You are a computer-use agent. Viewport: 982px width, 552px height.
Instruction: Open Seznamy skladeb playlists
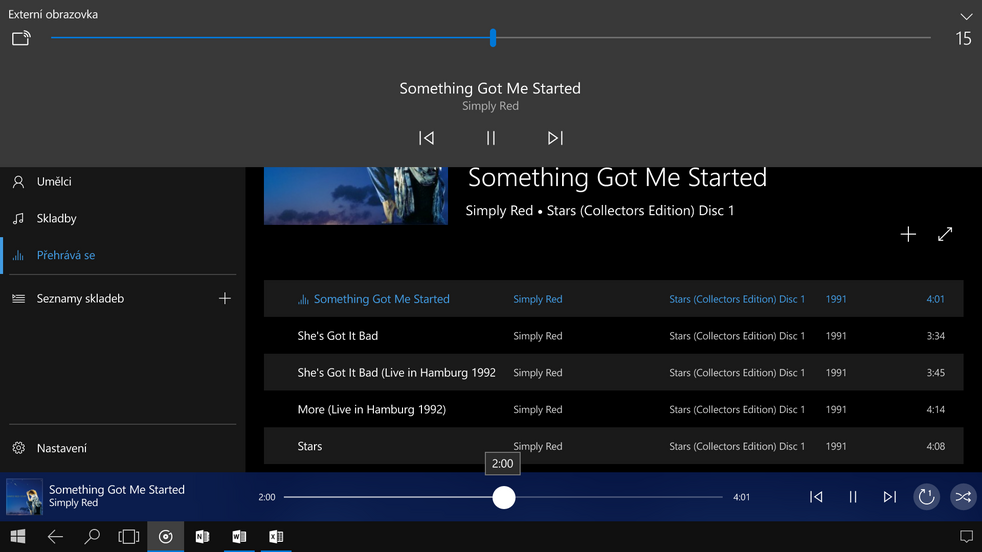pyautogui.click(x=80, y=299)
